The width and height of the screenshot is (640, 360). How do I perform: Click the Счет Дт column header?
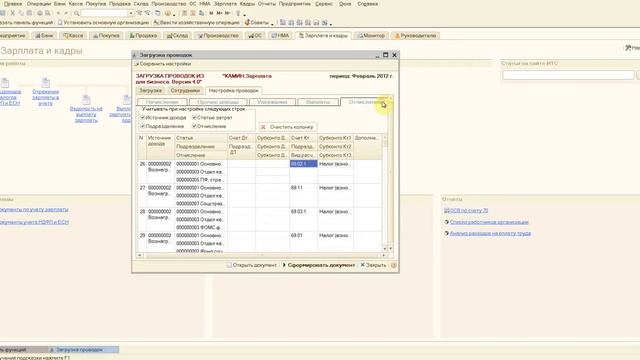click(x=241, y=138)
